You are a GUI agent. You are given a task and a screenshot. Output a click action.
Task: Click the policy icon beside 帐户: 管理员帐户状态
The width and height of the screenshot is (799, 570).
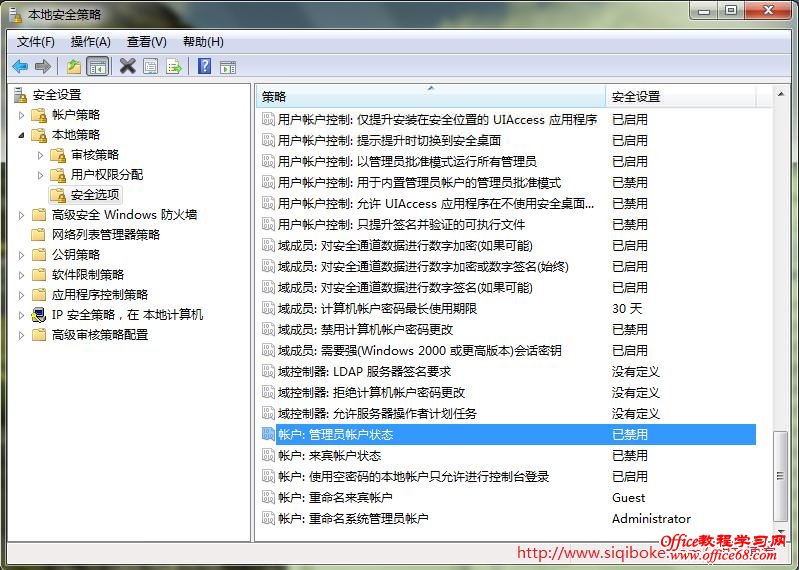pyautogui.click(x=268, y=434)
